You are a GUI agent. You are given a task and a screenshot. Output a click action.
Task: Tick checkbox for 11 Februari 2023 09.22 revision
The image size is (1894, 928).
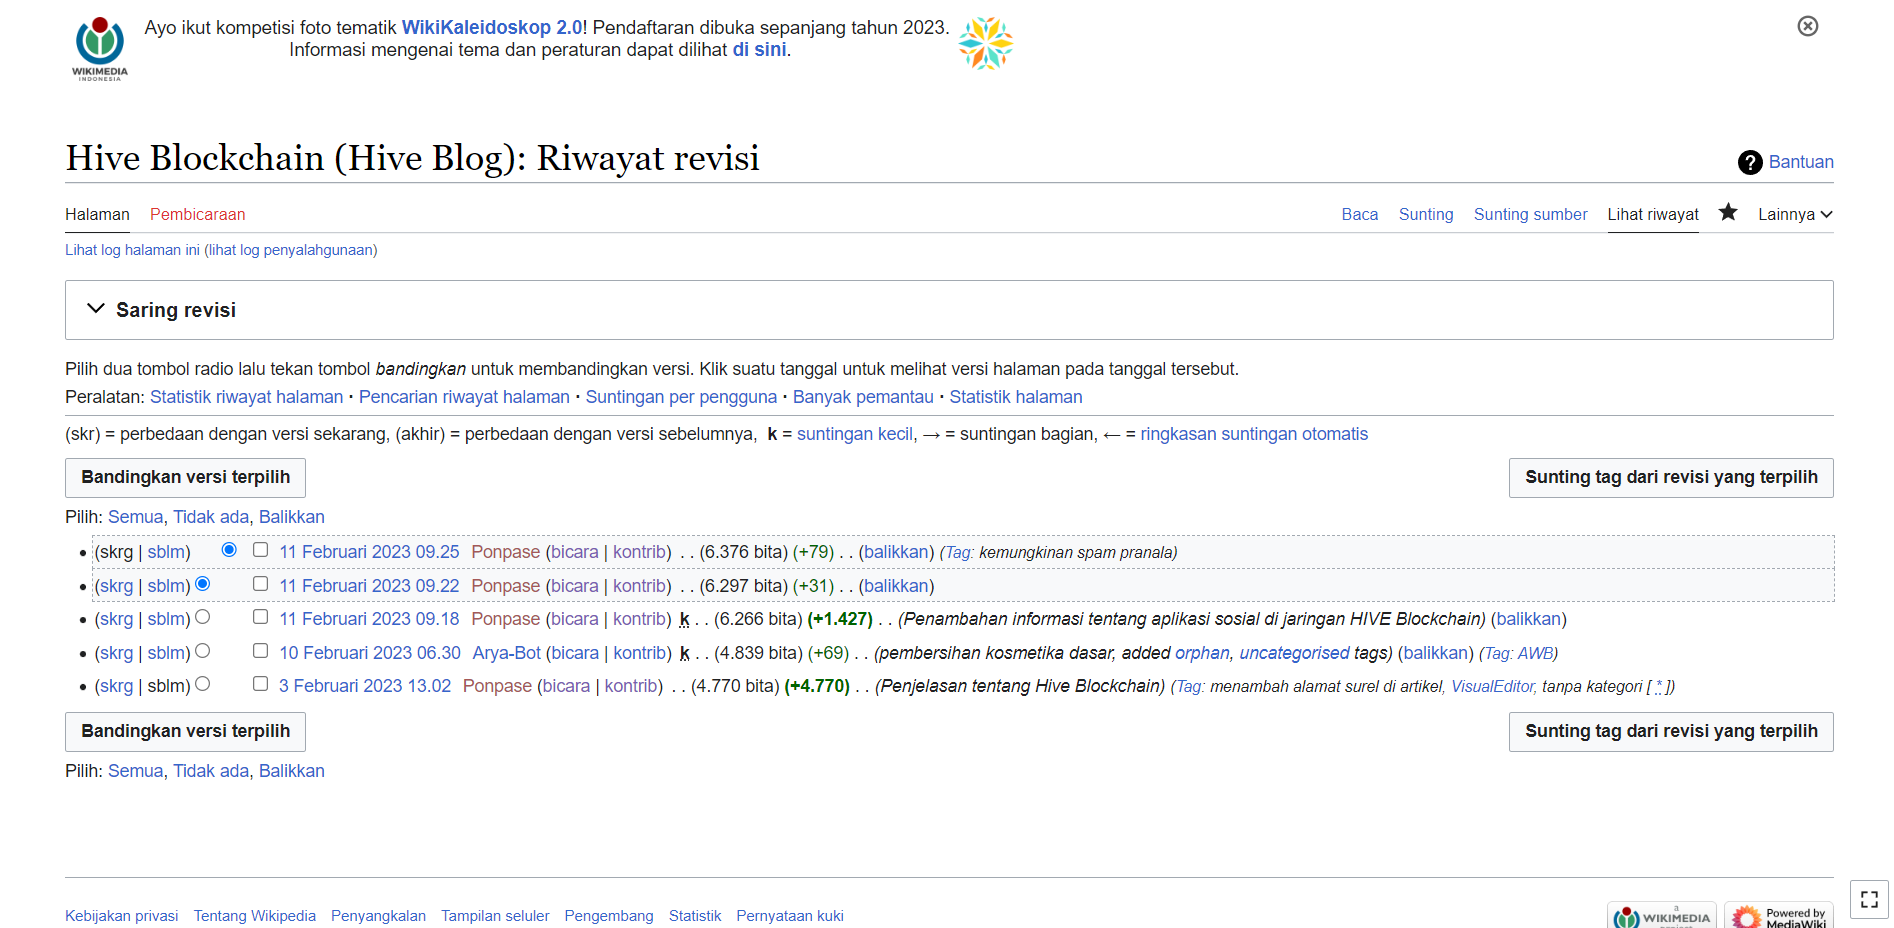pyautogui.click(x=260, y=584)
